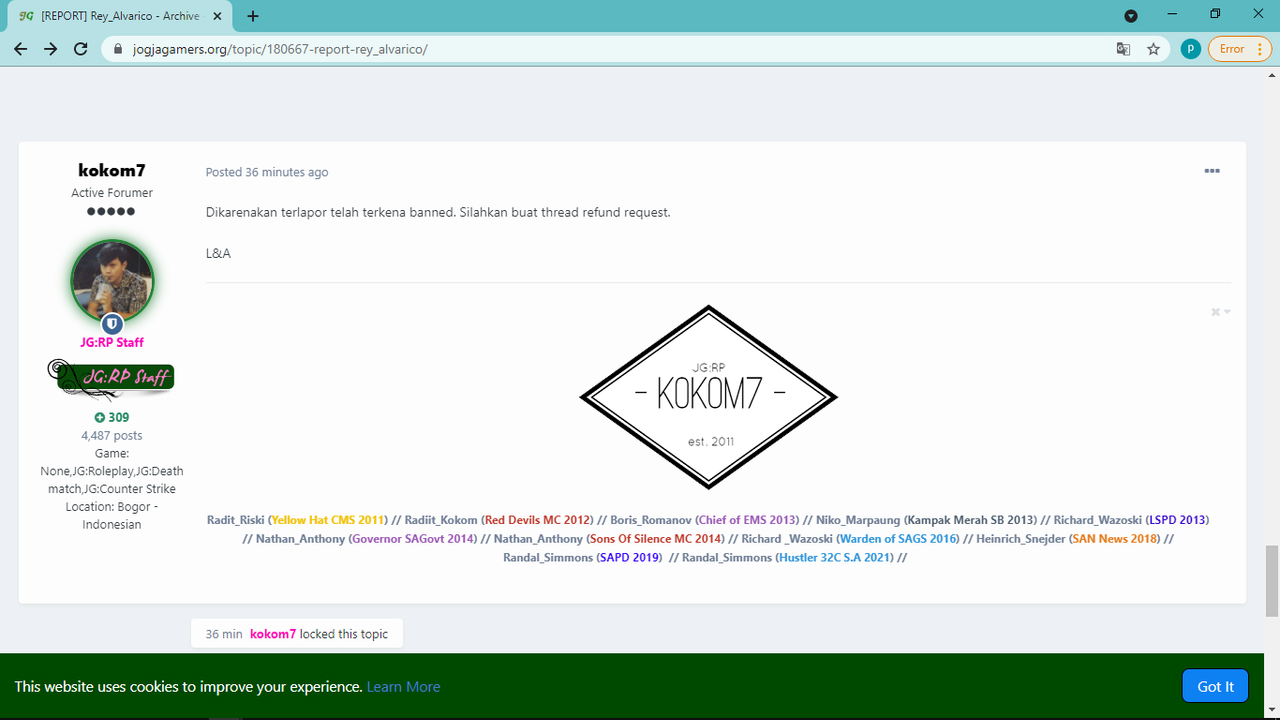Select text Chief of EMS 2013

click(x=748, y=520)
